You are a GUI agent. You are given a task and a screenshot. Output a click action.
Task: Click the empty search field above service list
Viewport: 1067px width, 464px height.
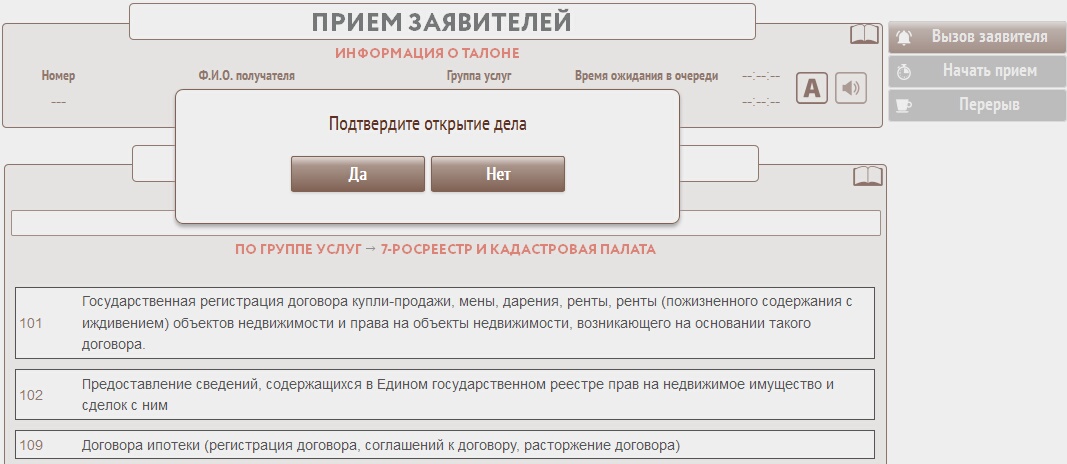pos(445,223)
